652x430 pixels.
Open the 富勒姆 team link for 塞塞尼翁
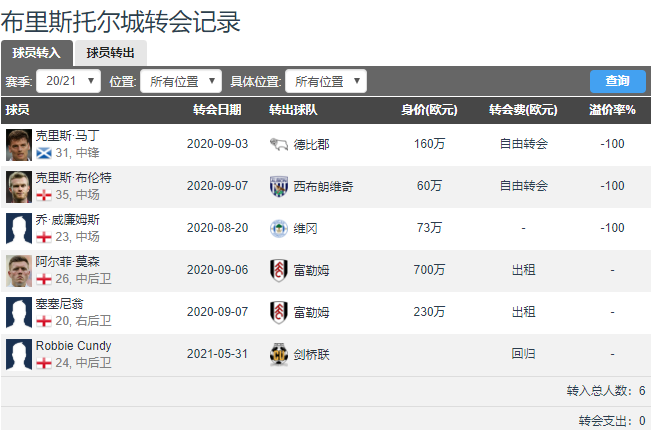314,312
